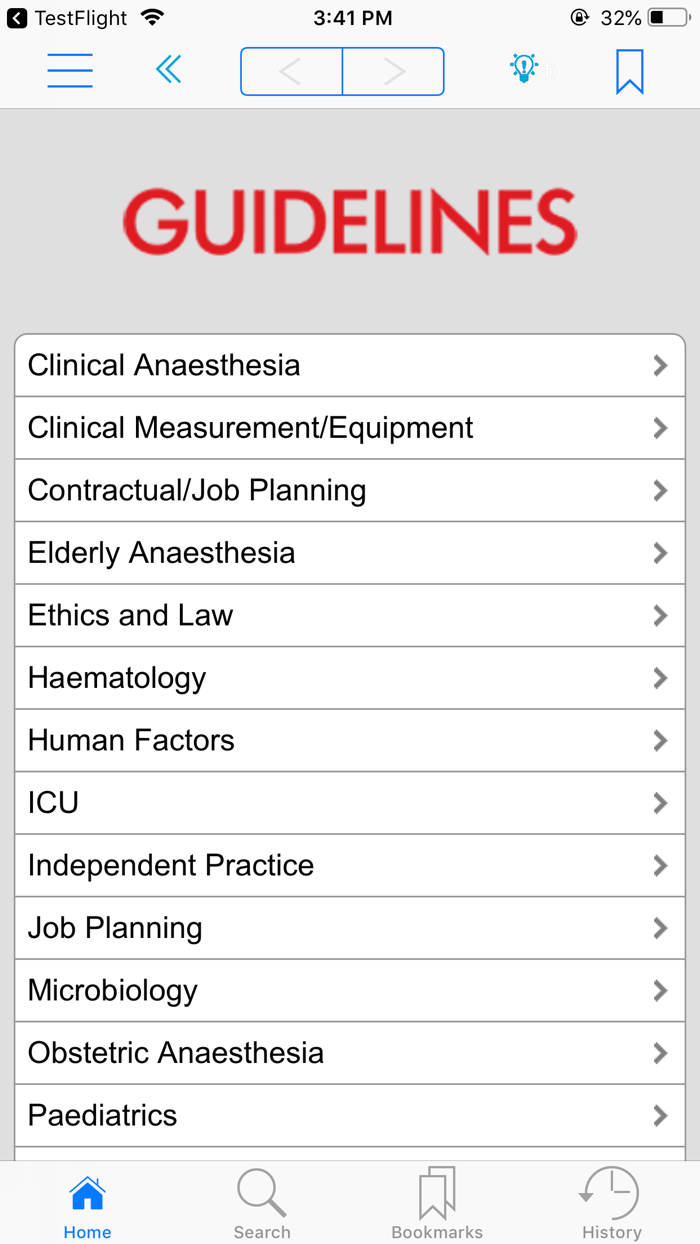The width and height of the screenshot is (700, 1244).
Task: Open the hamburger navigation menu
Action: pyautogui.click(x=70, y=70)
